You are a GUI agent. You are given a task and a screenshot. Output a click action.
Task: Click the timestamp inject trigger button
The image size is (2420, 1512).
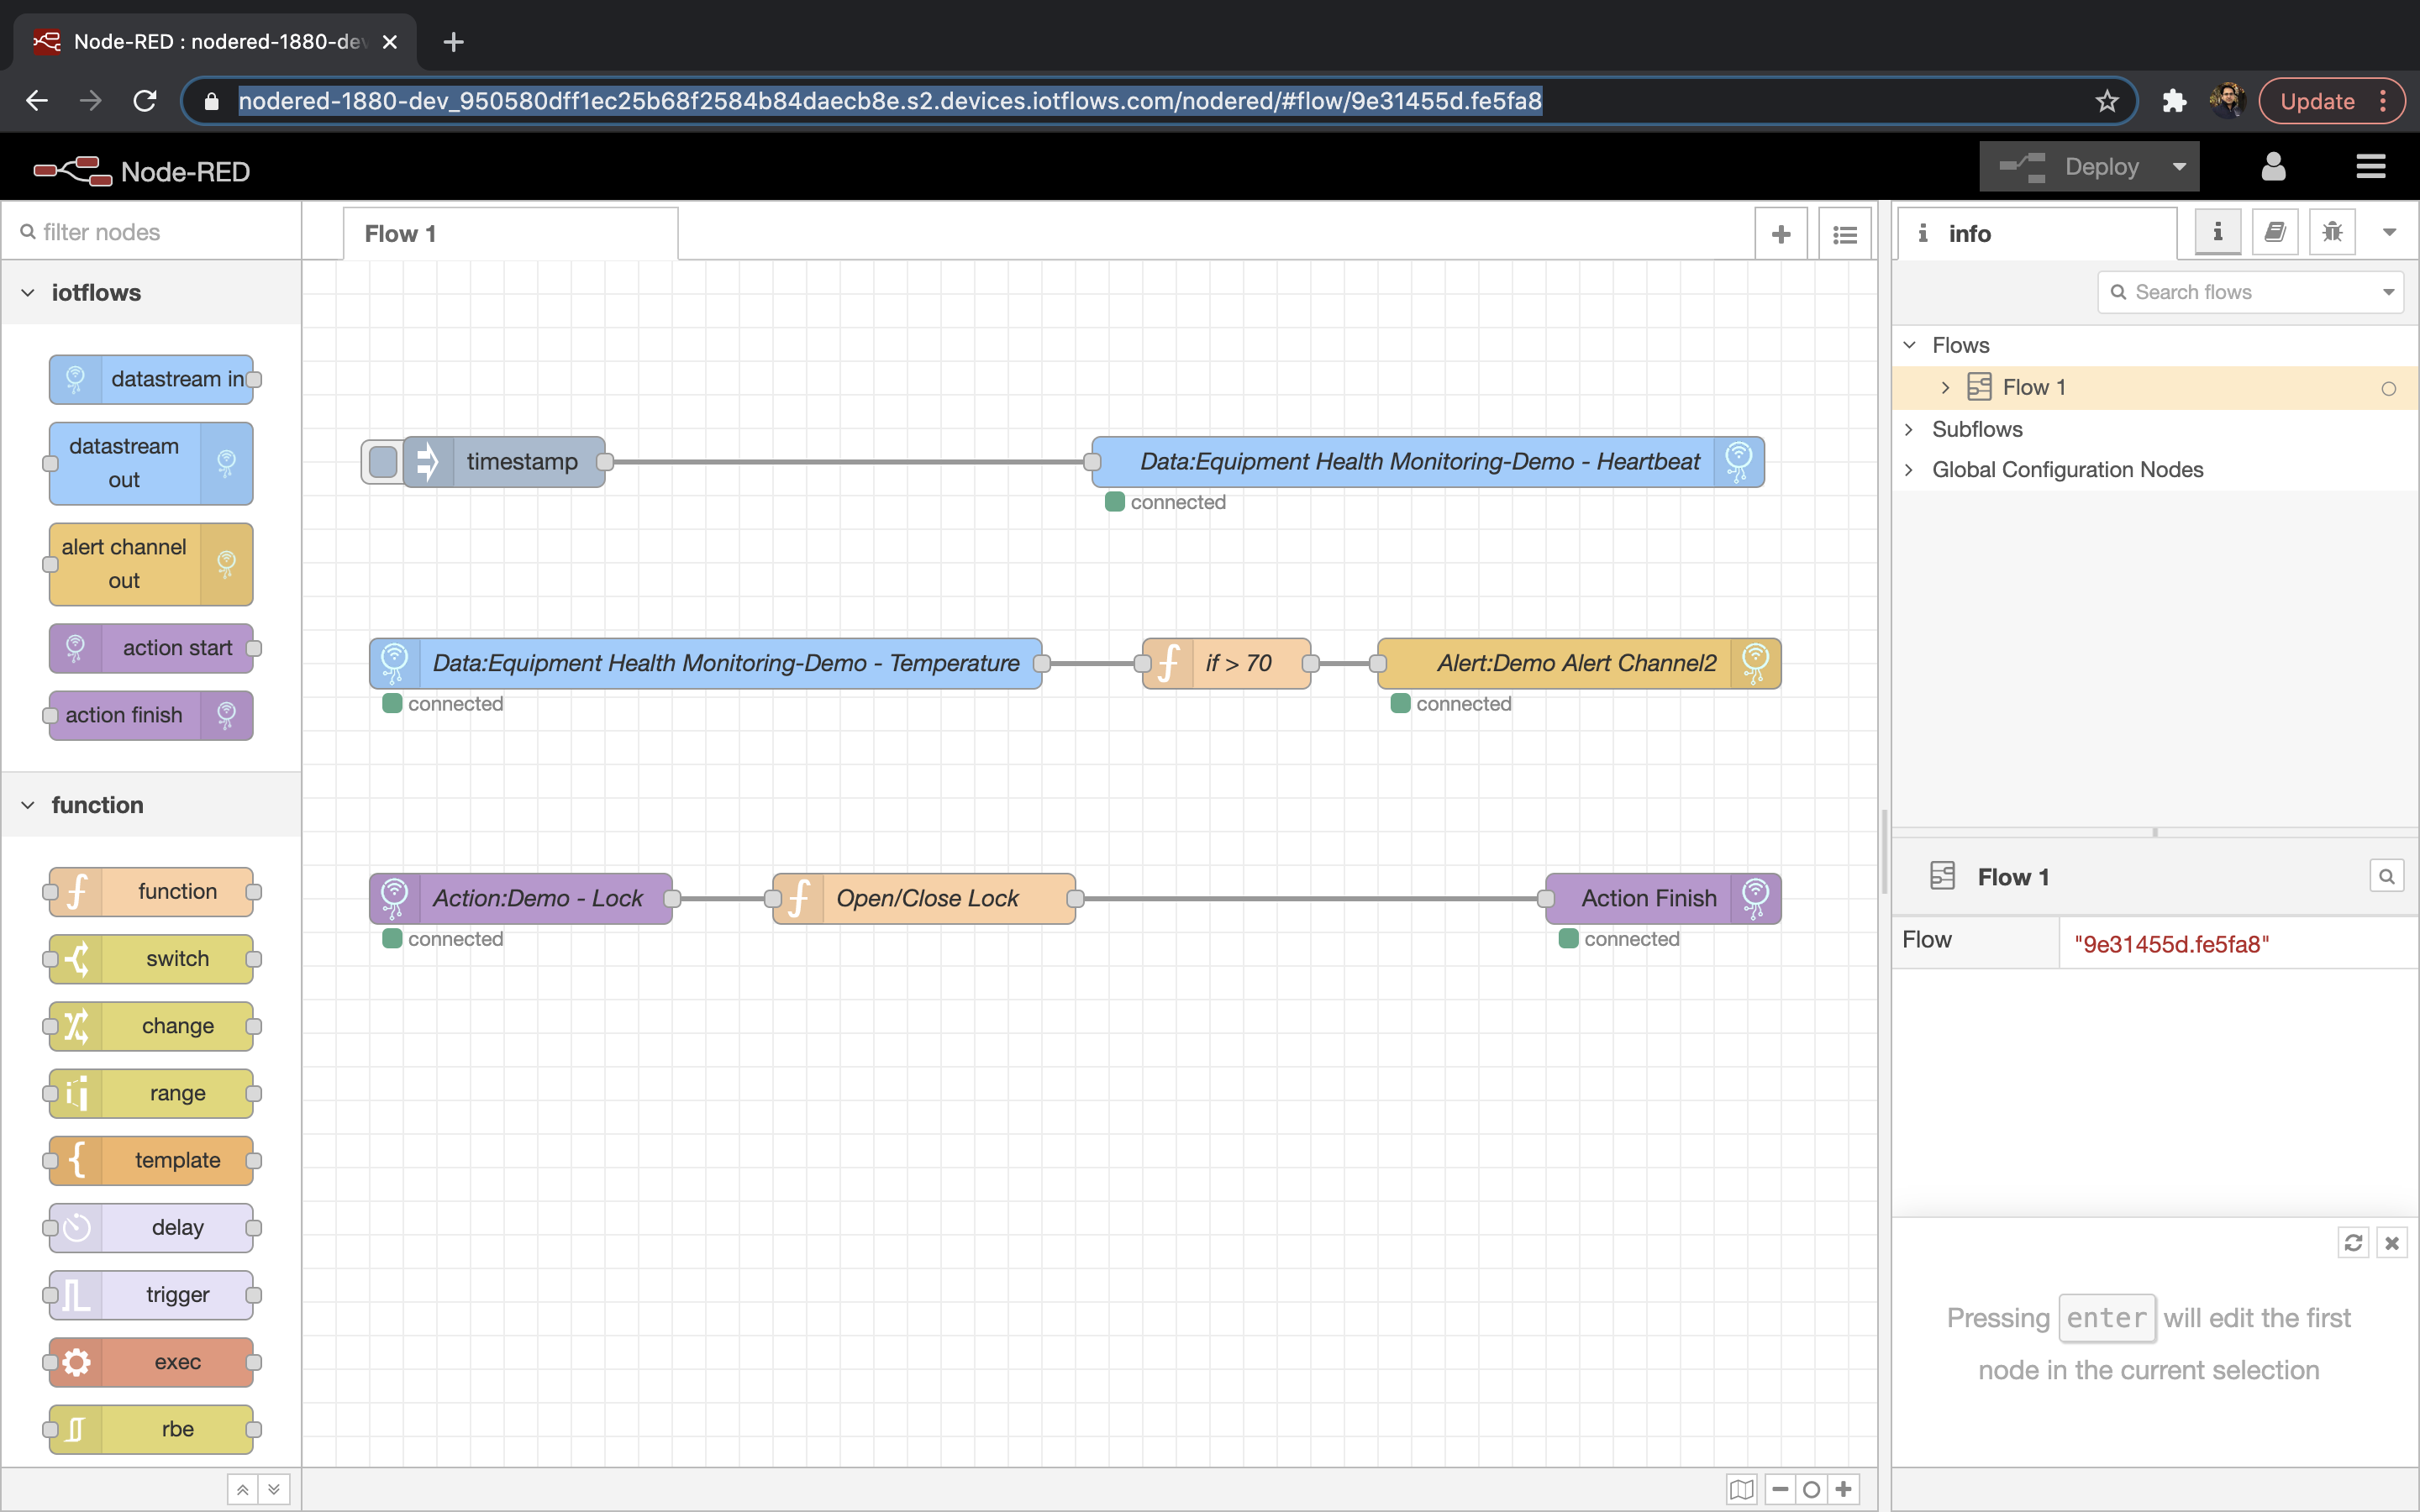click(x=383, y=462)
